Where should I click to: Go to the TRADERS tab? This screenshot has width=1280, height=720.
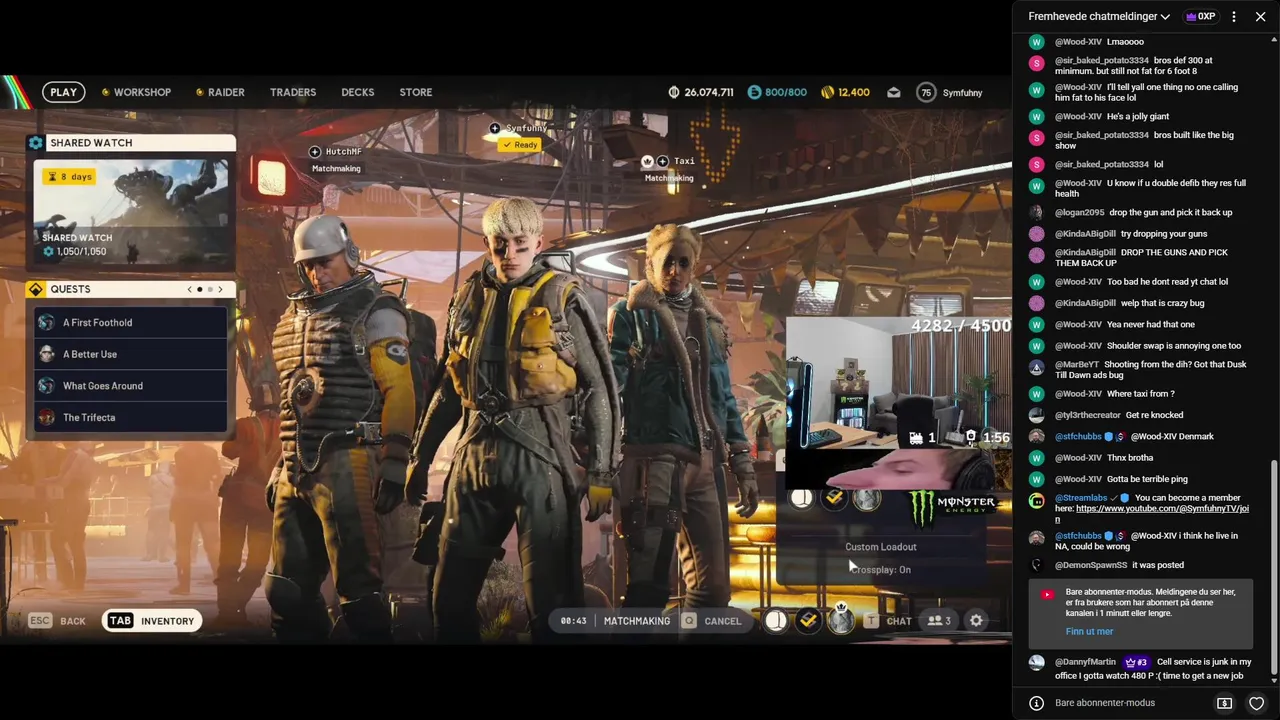(293, 92)
